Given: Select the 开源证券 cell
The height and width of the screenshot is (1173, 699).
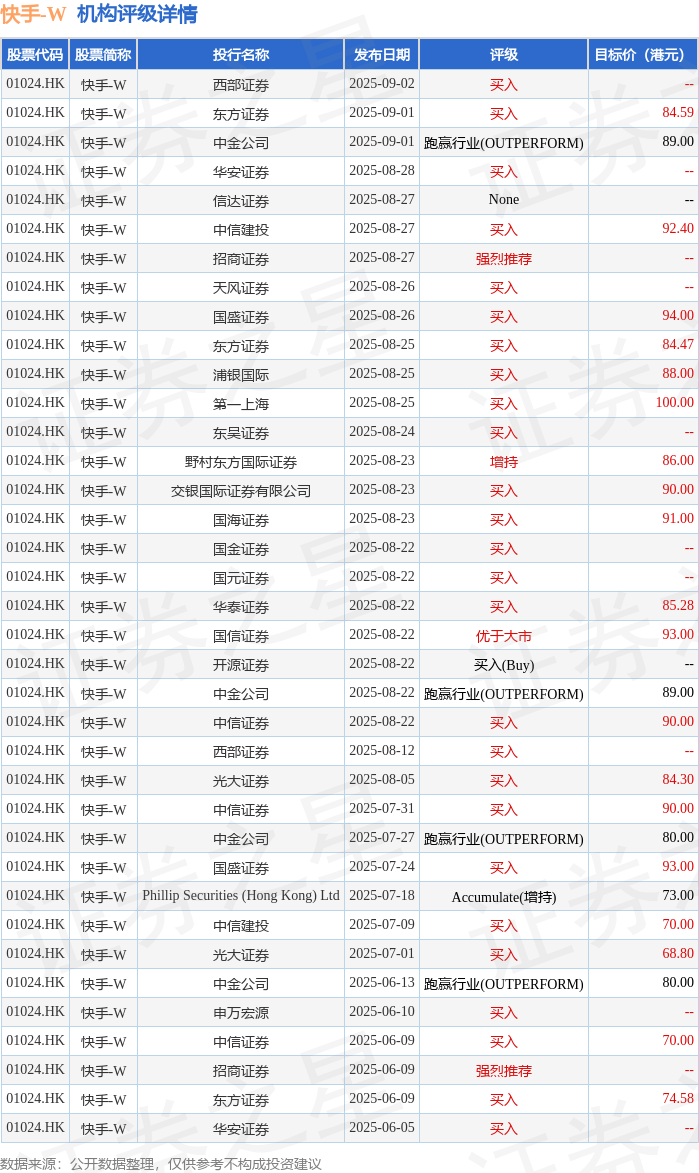Looking at the screenshot, I should pos(241,664).
